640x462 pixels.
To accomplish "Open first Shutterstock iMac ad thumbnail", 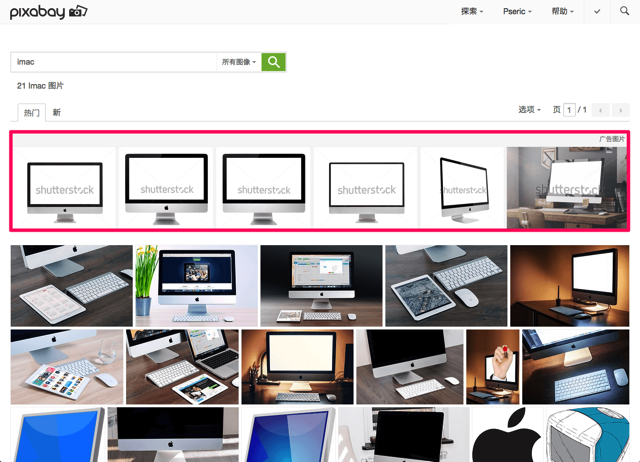I will (x=65, y=187).
